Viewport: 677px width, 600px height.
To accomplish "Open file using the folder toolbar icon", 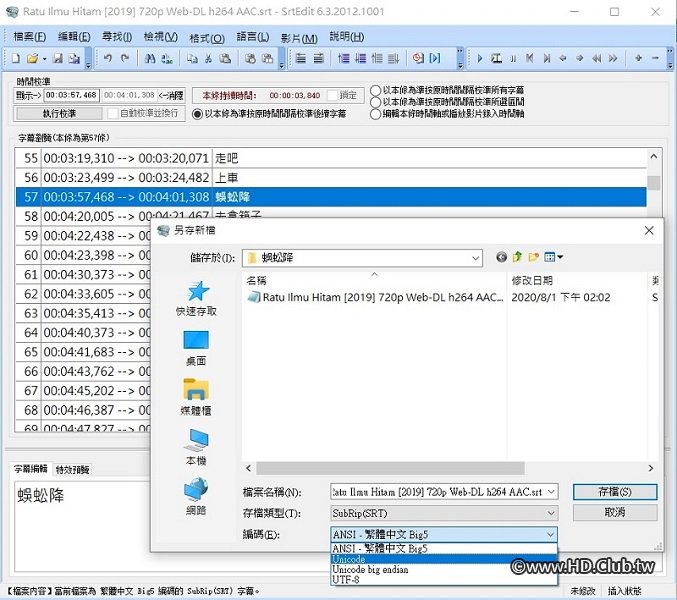I will coord(32,58).
